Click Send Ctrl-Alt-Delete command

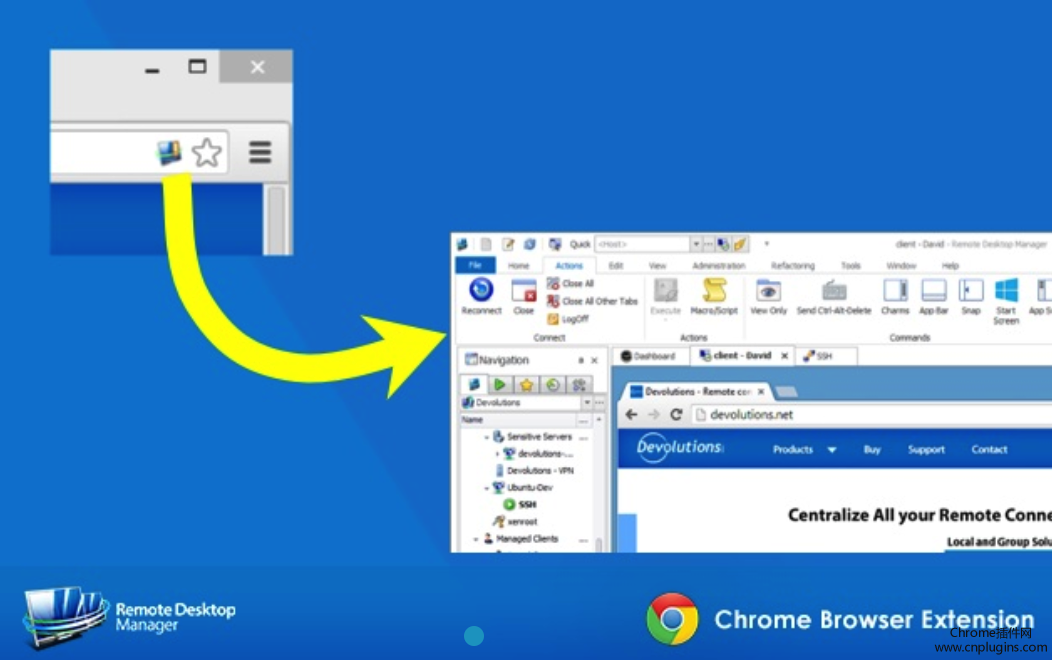click(834, 296)
